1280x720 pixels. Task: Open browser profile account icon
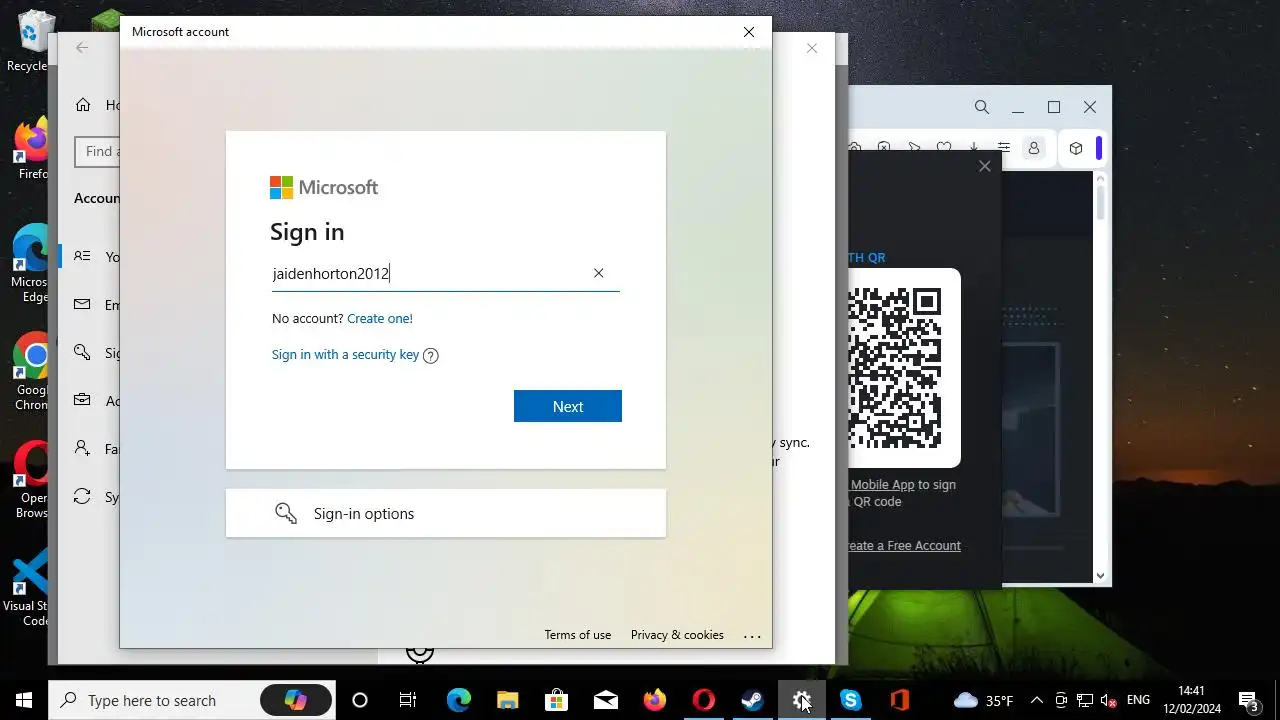1034,148
